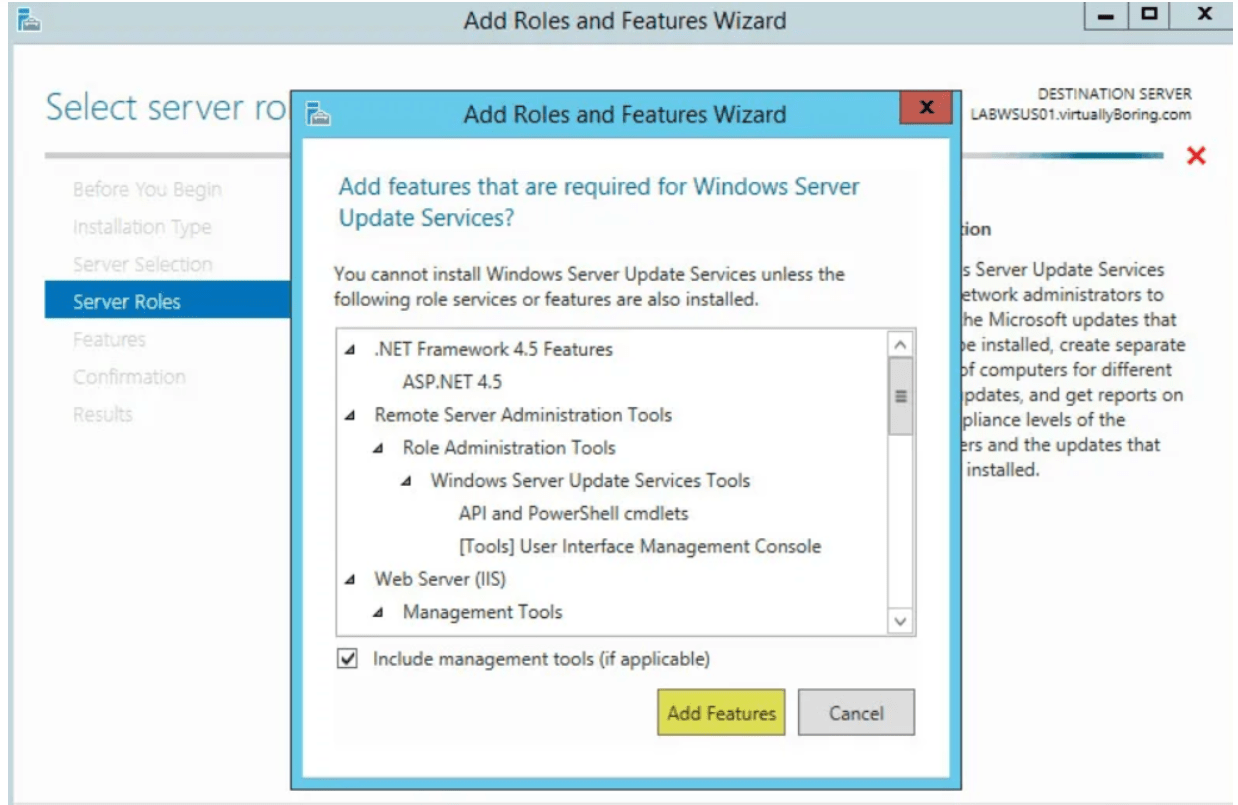Open Features step in sidebar
The image size is (1238, 805).
pos(109,339)
